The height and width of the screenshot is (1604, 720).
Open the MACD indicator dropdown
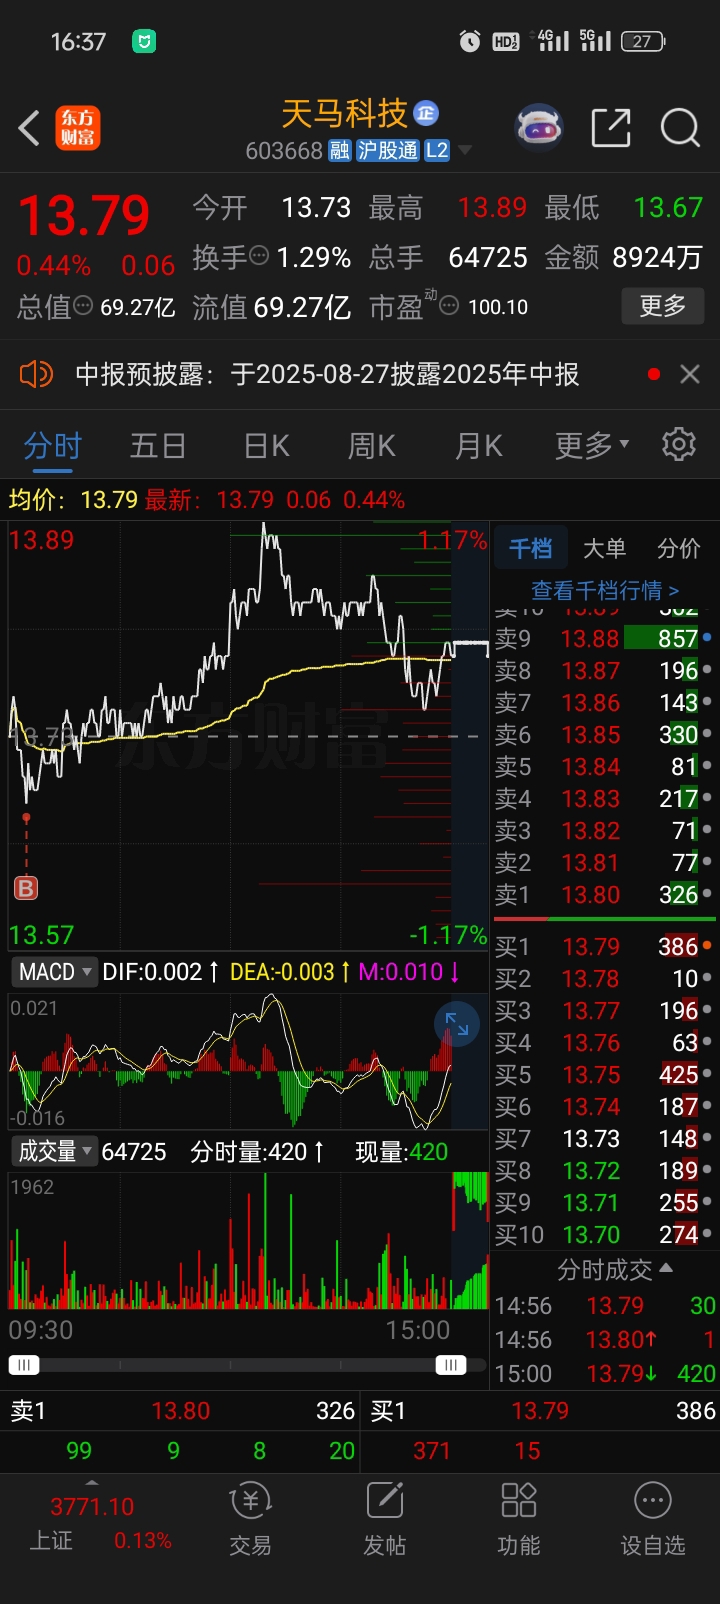coord(55,972)
